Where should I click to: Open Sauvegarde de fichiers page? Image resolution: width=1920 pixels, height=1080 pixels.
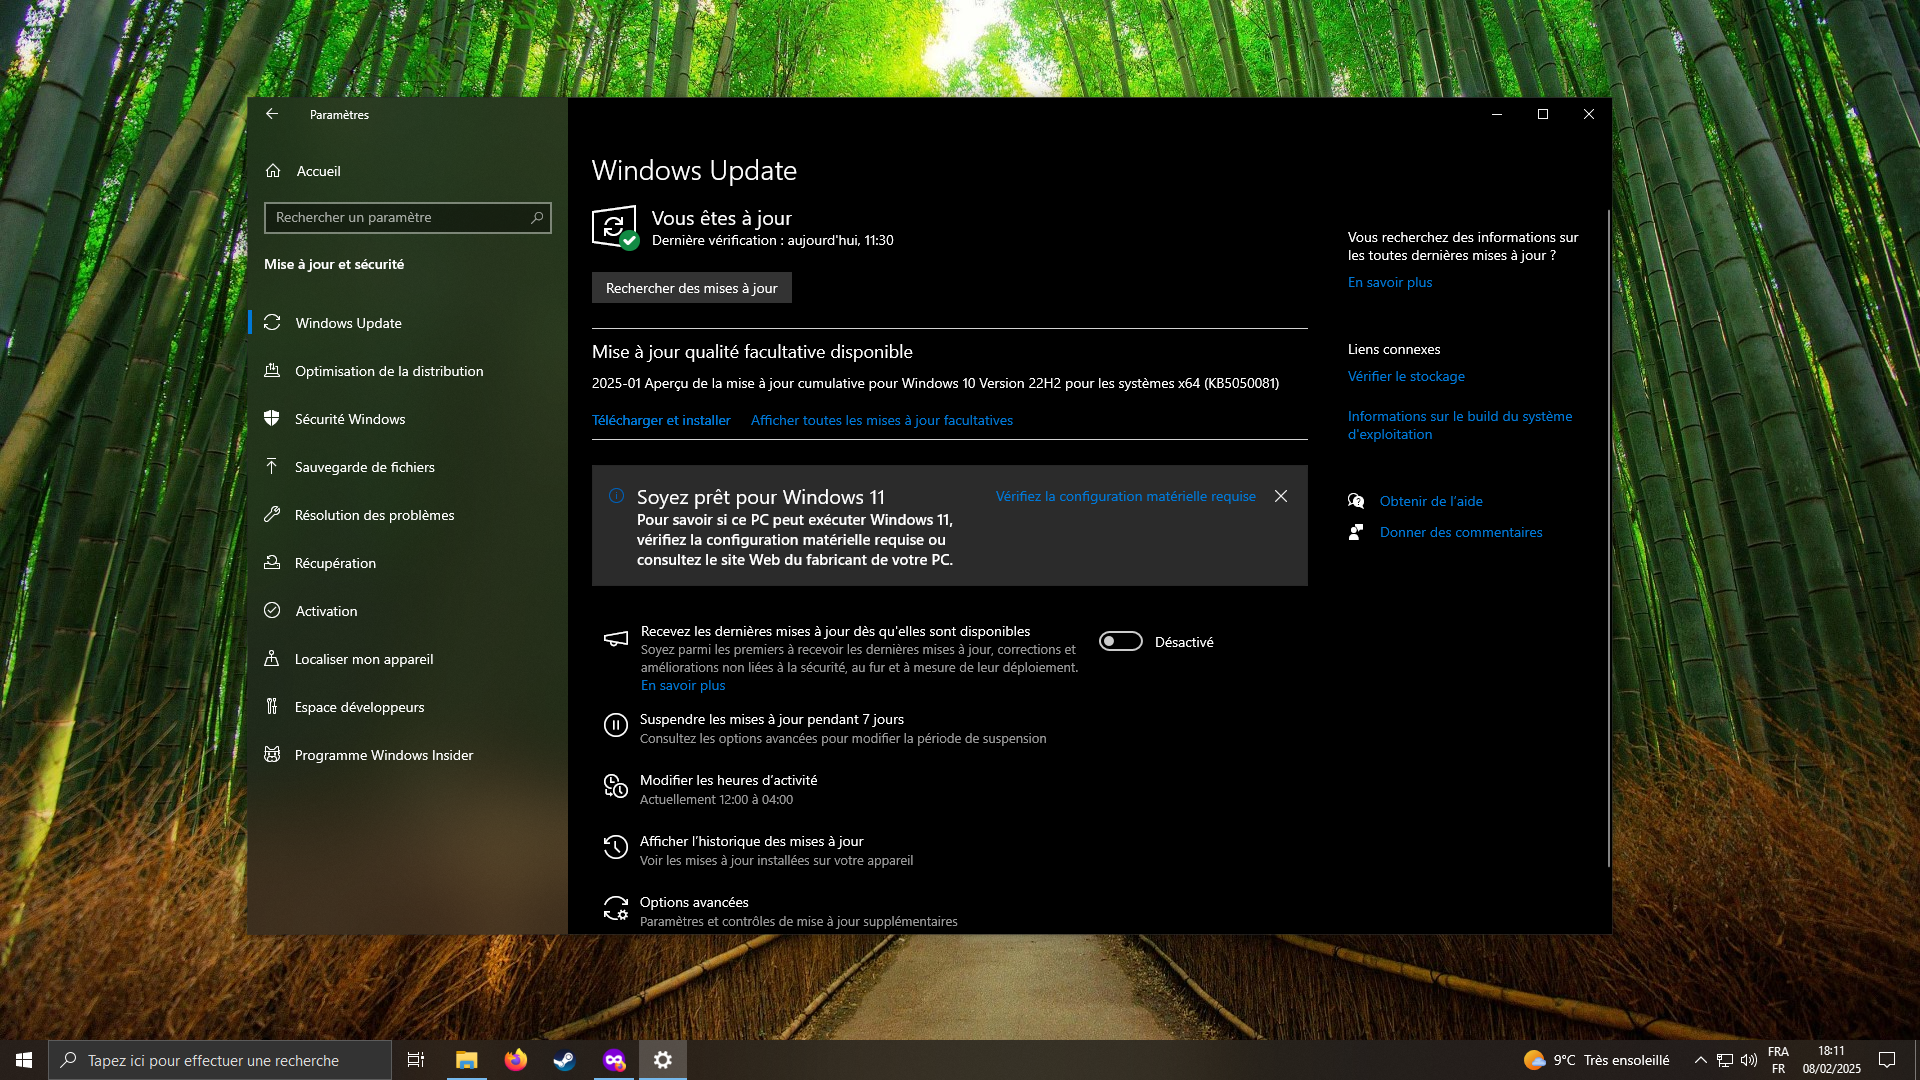point(408,467)
